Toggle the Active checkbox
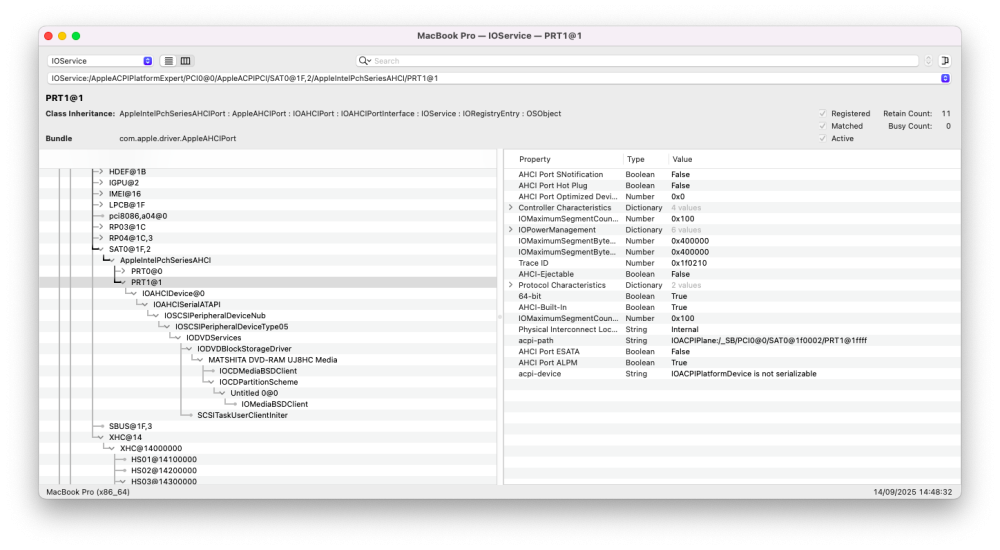The height and width of the screenshot is (550, 1000). pyautogui.click(x=823, y=138)
